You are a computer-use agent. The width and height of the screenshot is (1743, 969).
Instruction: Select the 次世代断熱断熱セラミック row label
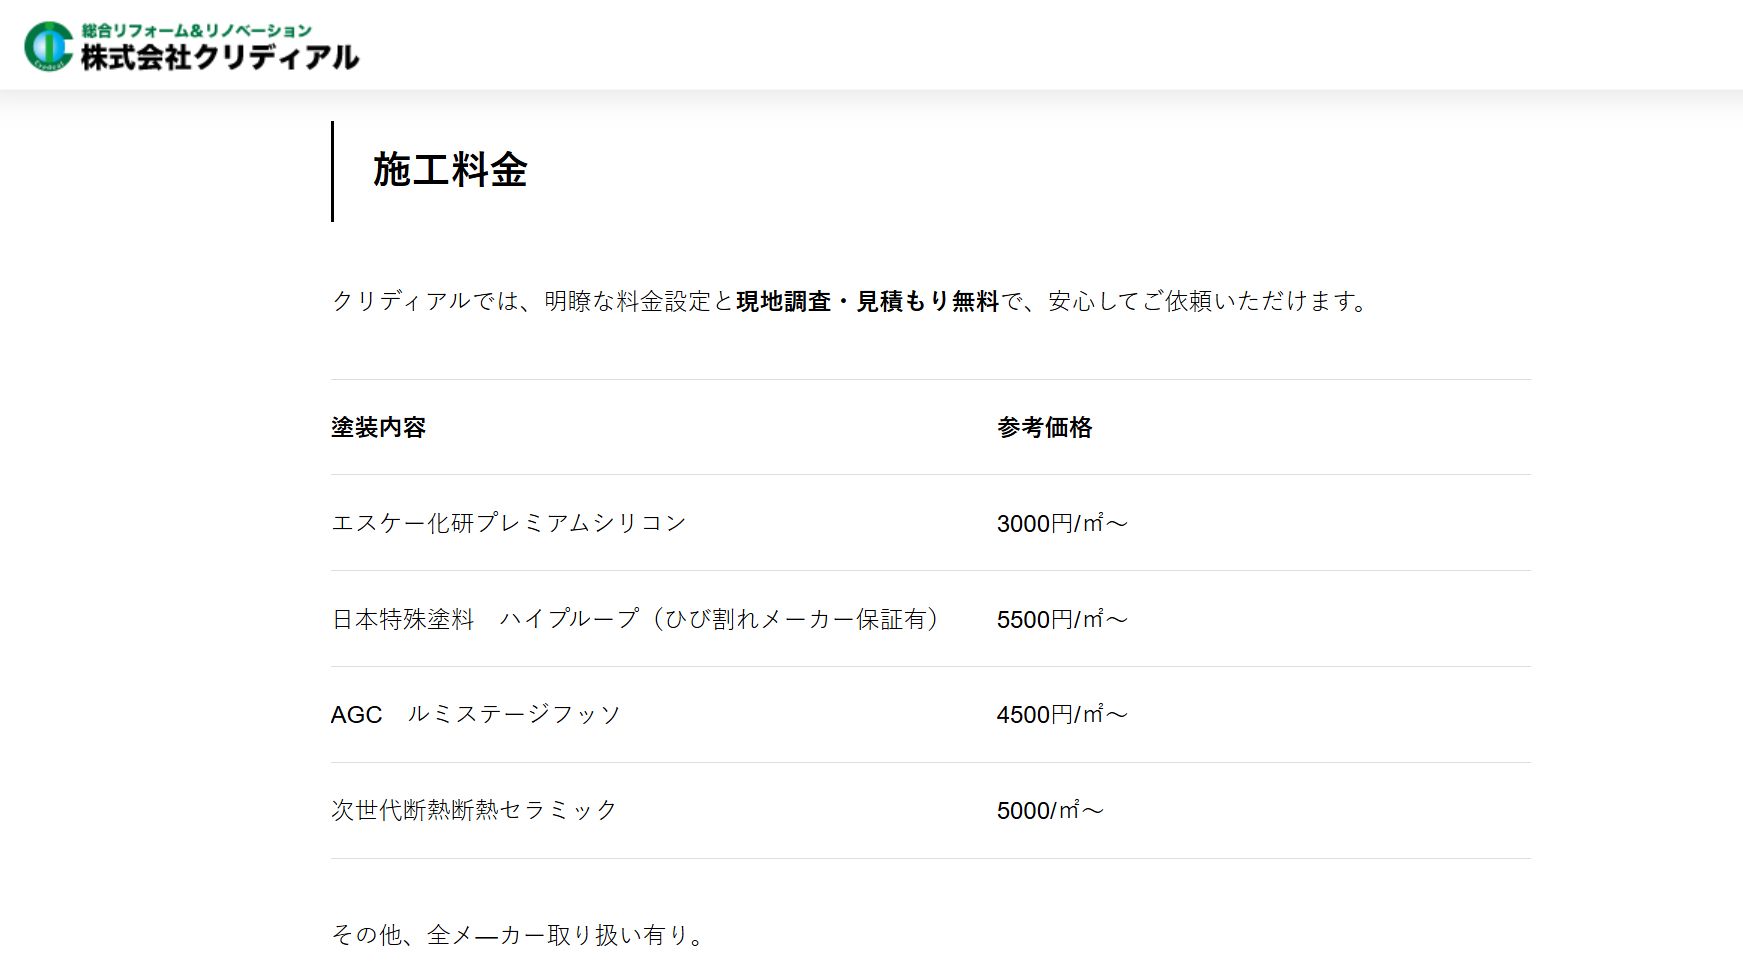point(474,810)
